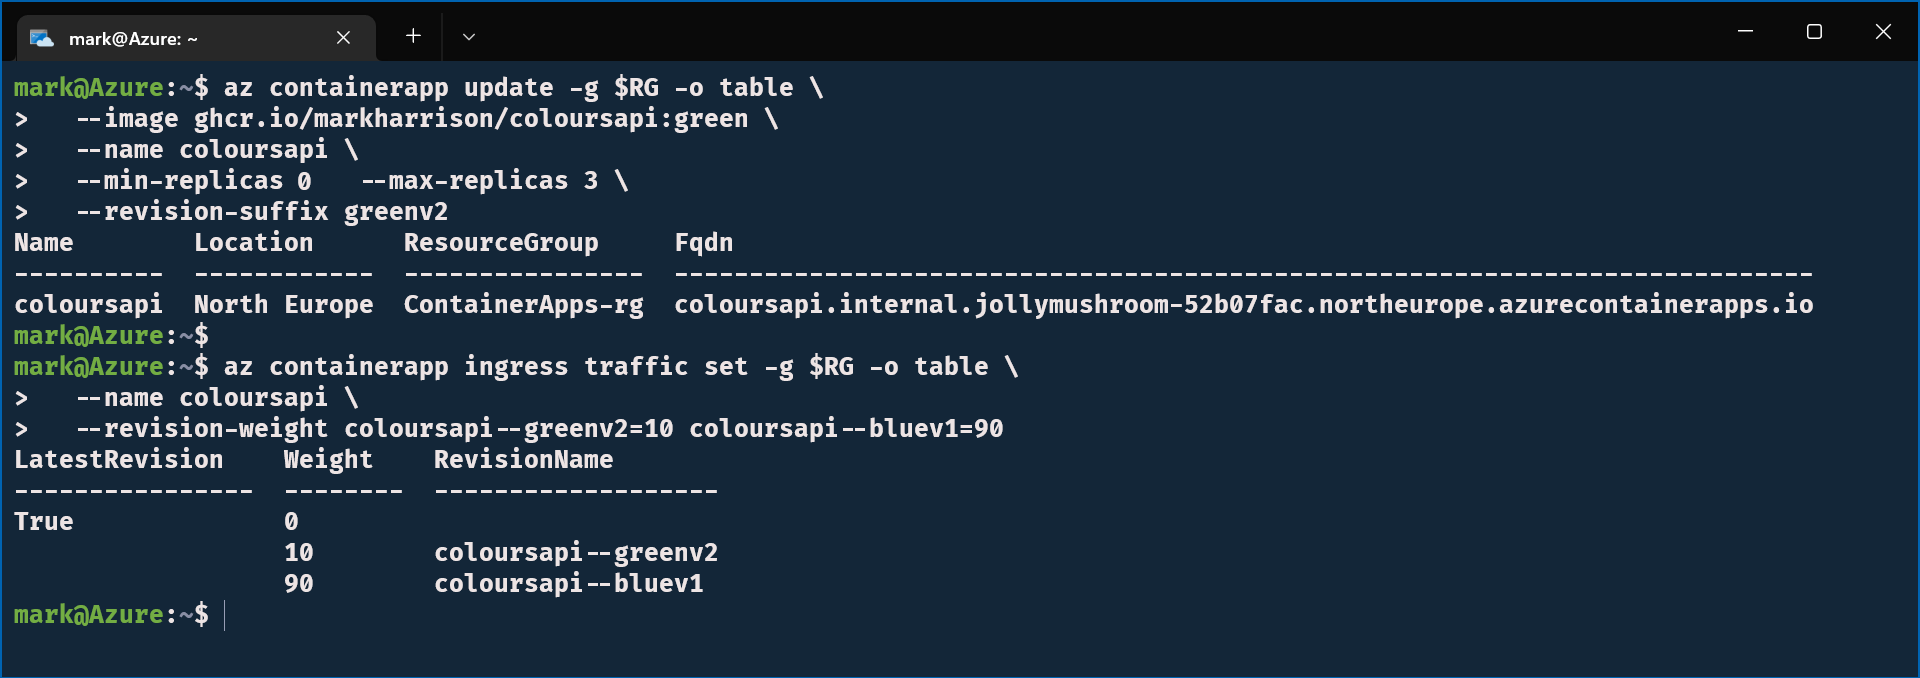Image resolution: width=1920 pixels, height=678 pixels.
Task: Minimize the terminal window
Action: click(x=1745, y=32)
